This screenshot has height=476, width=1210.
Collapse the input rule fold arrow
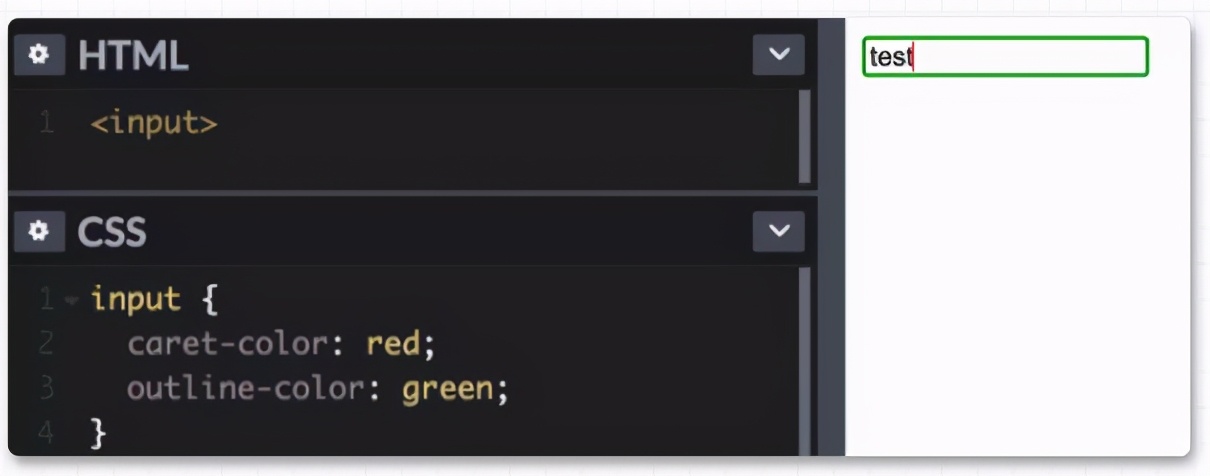click(x=71, y=300)
